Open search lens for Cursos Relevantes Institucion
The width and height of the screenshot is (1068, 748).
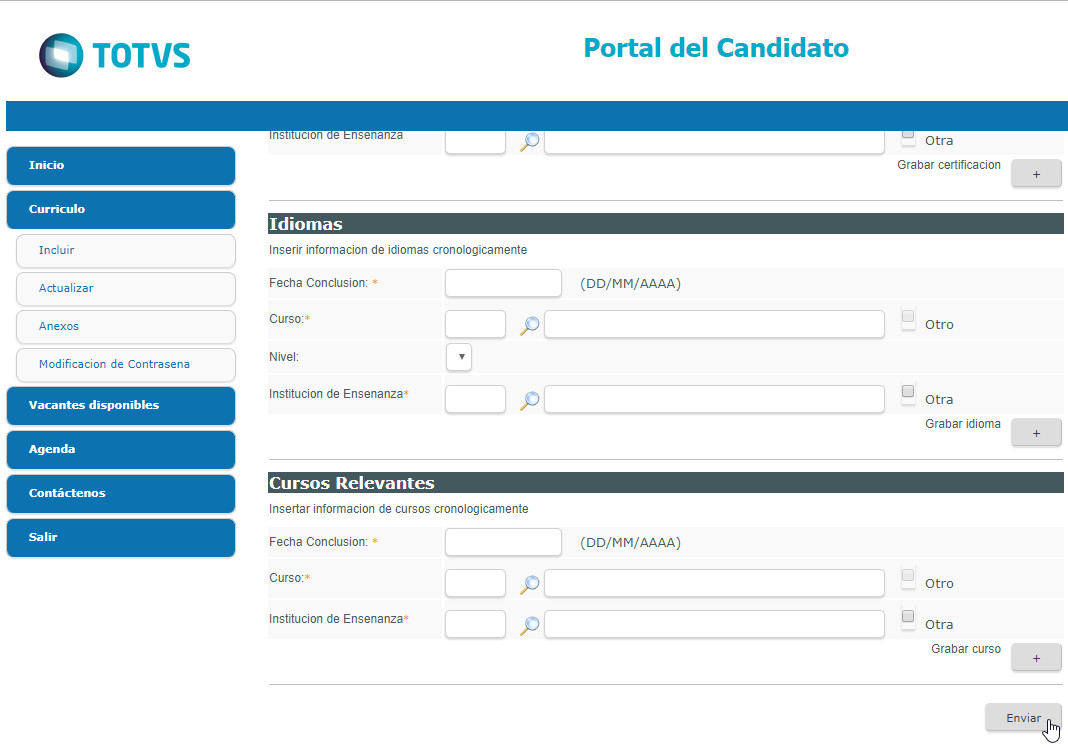(x=529, y=625)
